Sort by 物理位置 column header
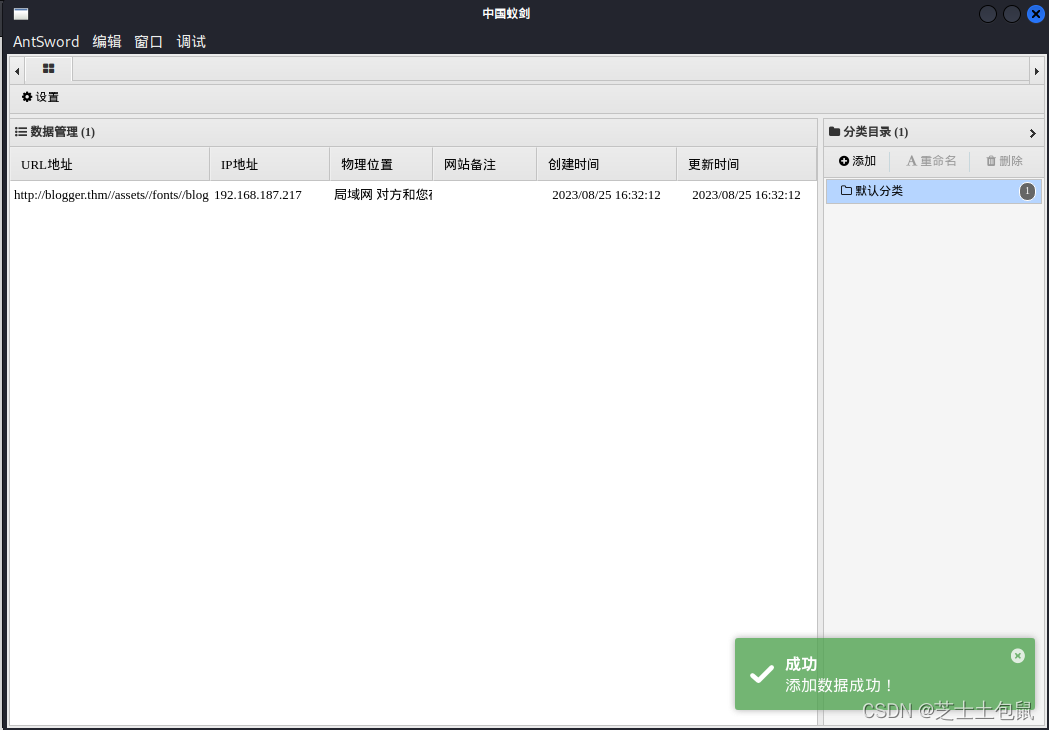 [381, 164]
